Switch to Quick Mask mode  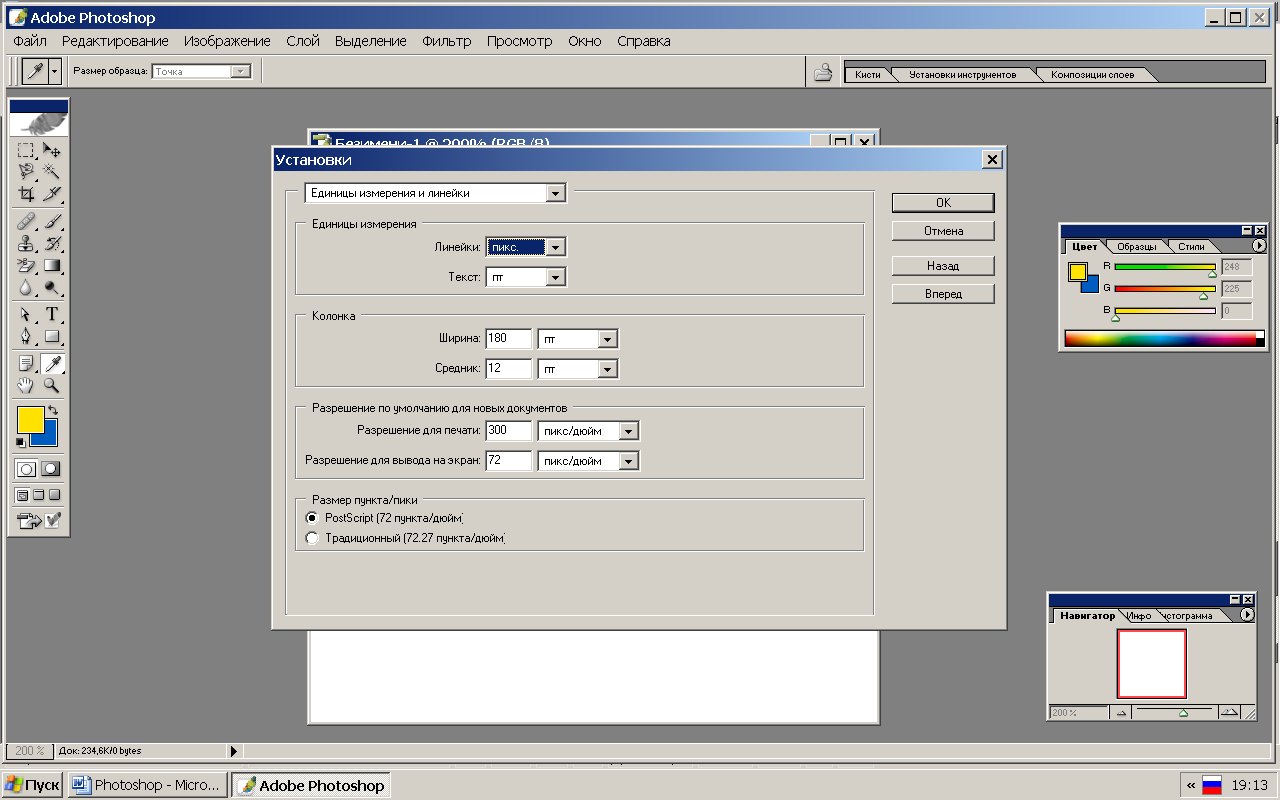pos(51,468)
